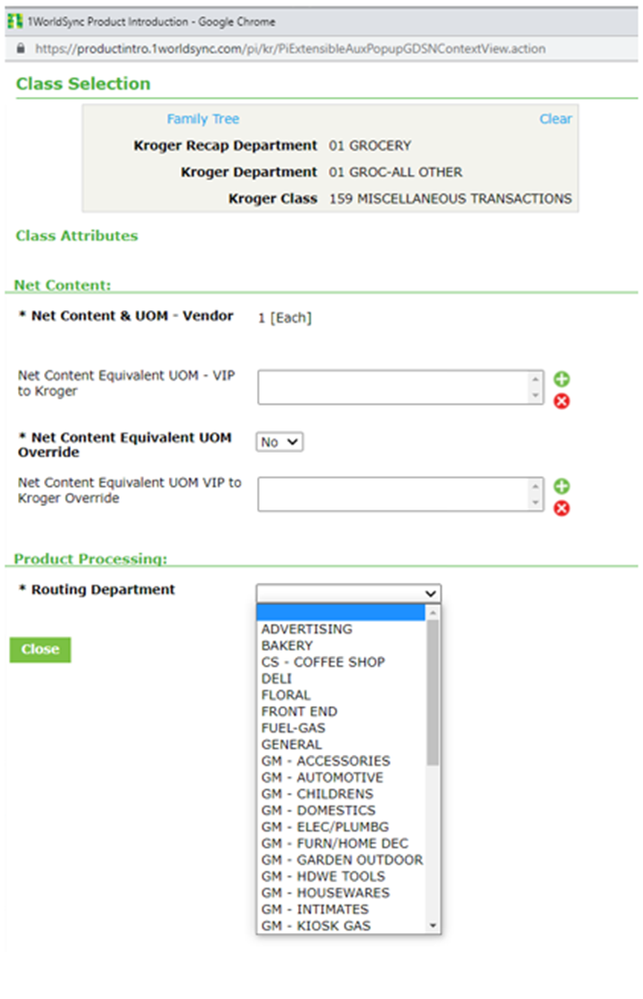This screenshot has height=999, width=643.
Task: Click the scrollbar thumb of the routing list
Action: point(433,692)
